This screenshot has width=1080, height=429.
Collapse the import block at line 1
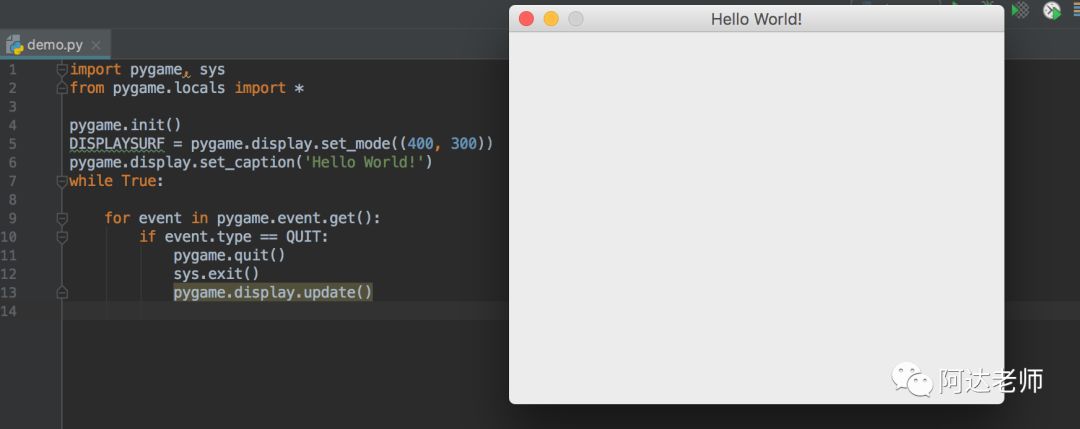(x=62, y=70)
